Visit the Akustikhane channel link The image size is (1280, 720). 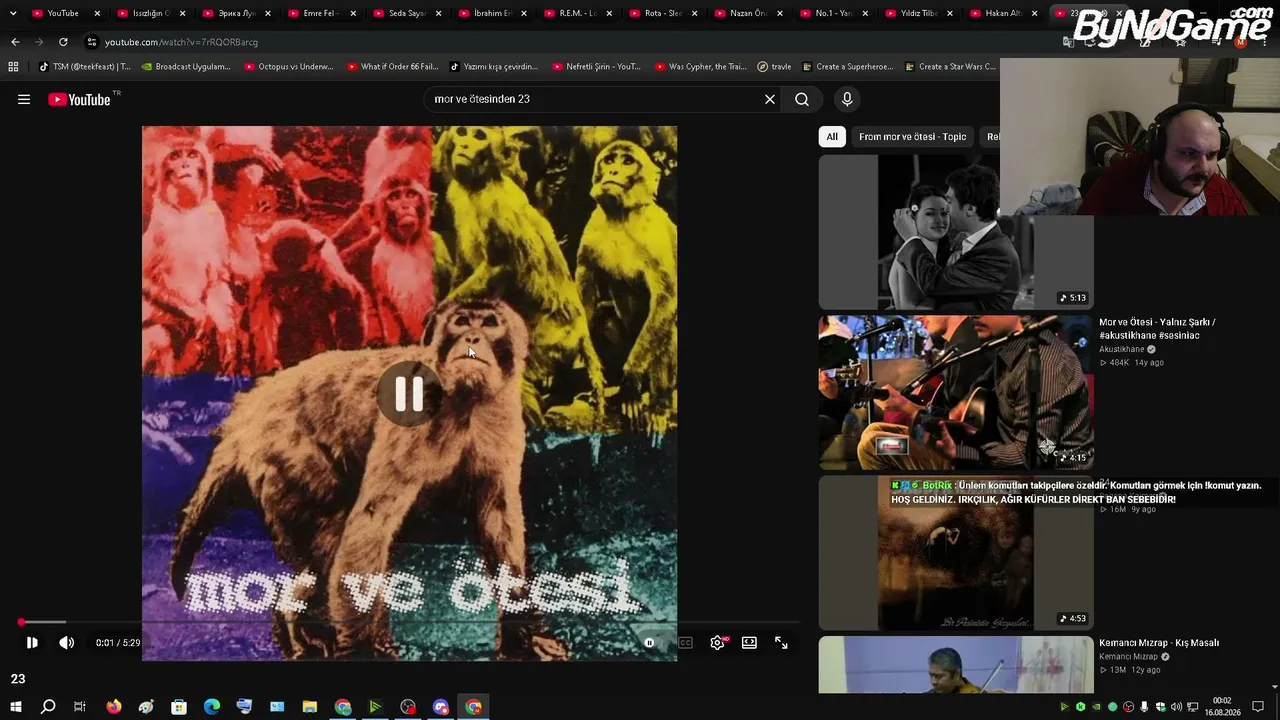click(x=1121, y=350)
